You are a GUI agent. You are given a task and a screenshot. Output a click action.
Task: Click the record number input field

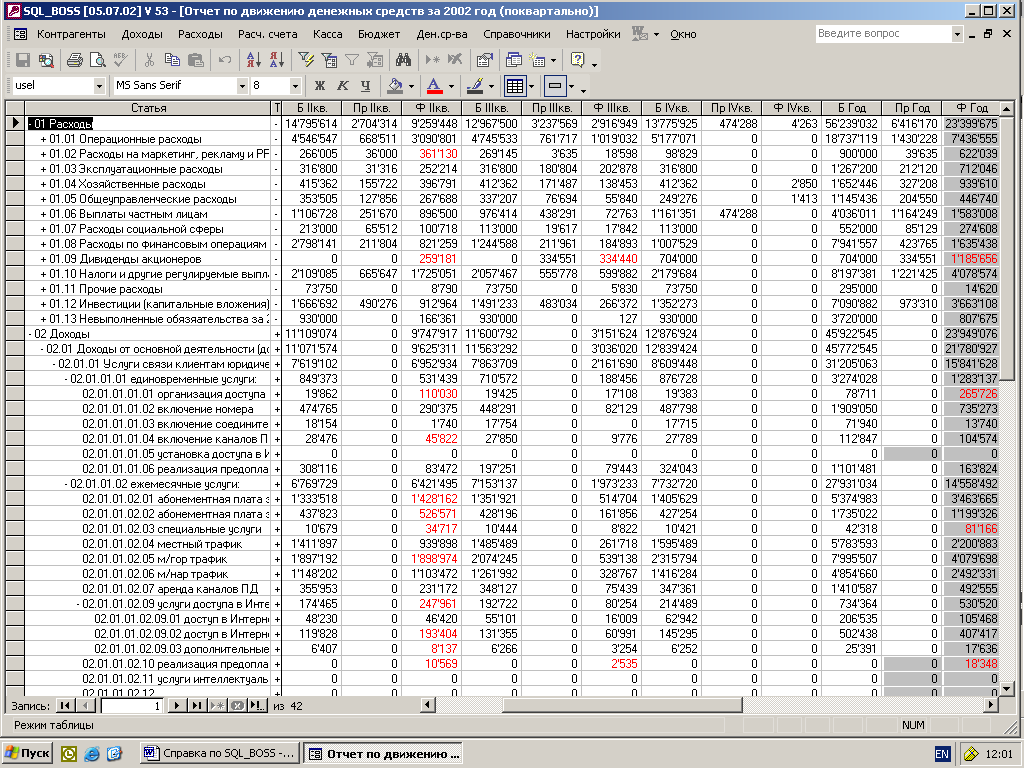(x=131, y=705)
